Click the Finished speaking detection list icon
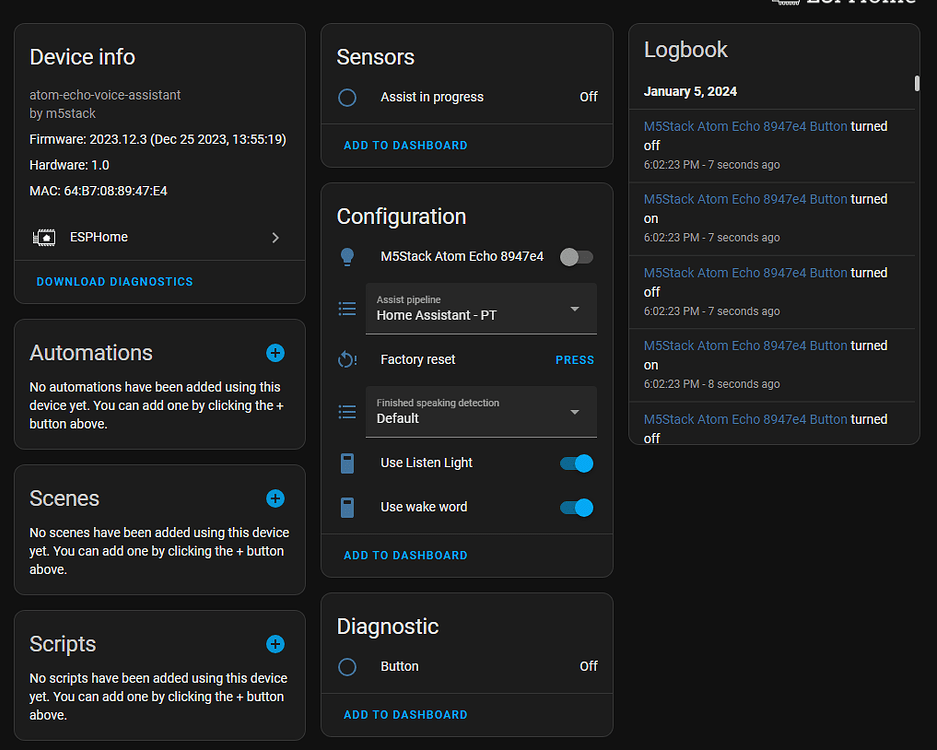 pyautogui.click(x=347, y=411)
